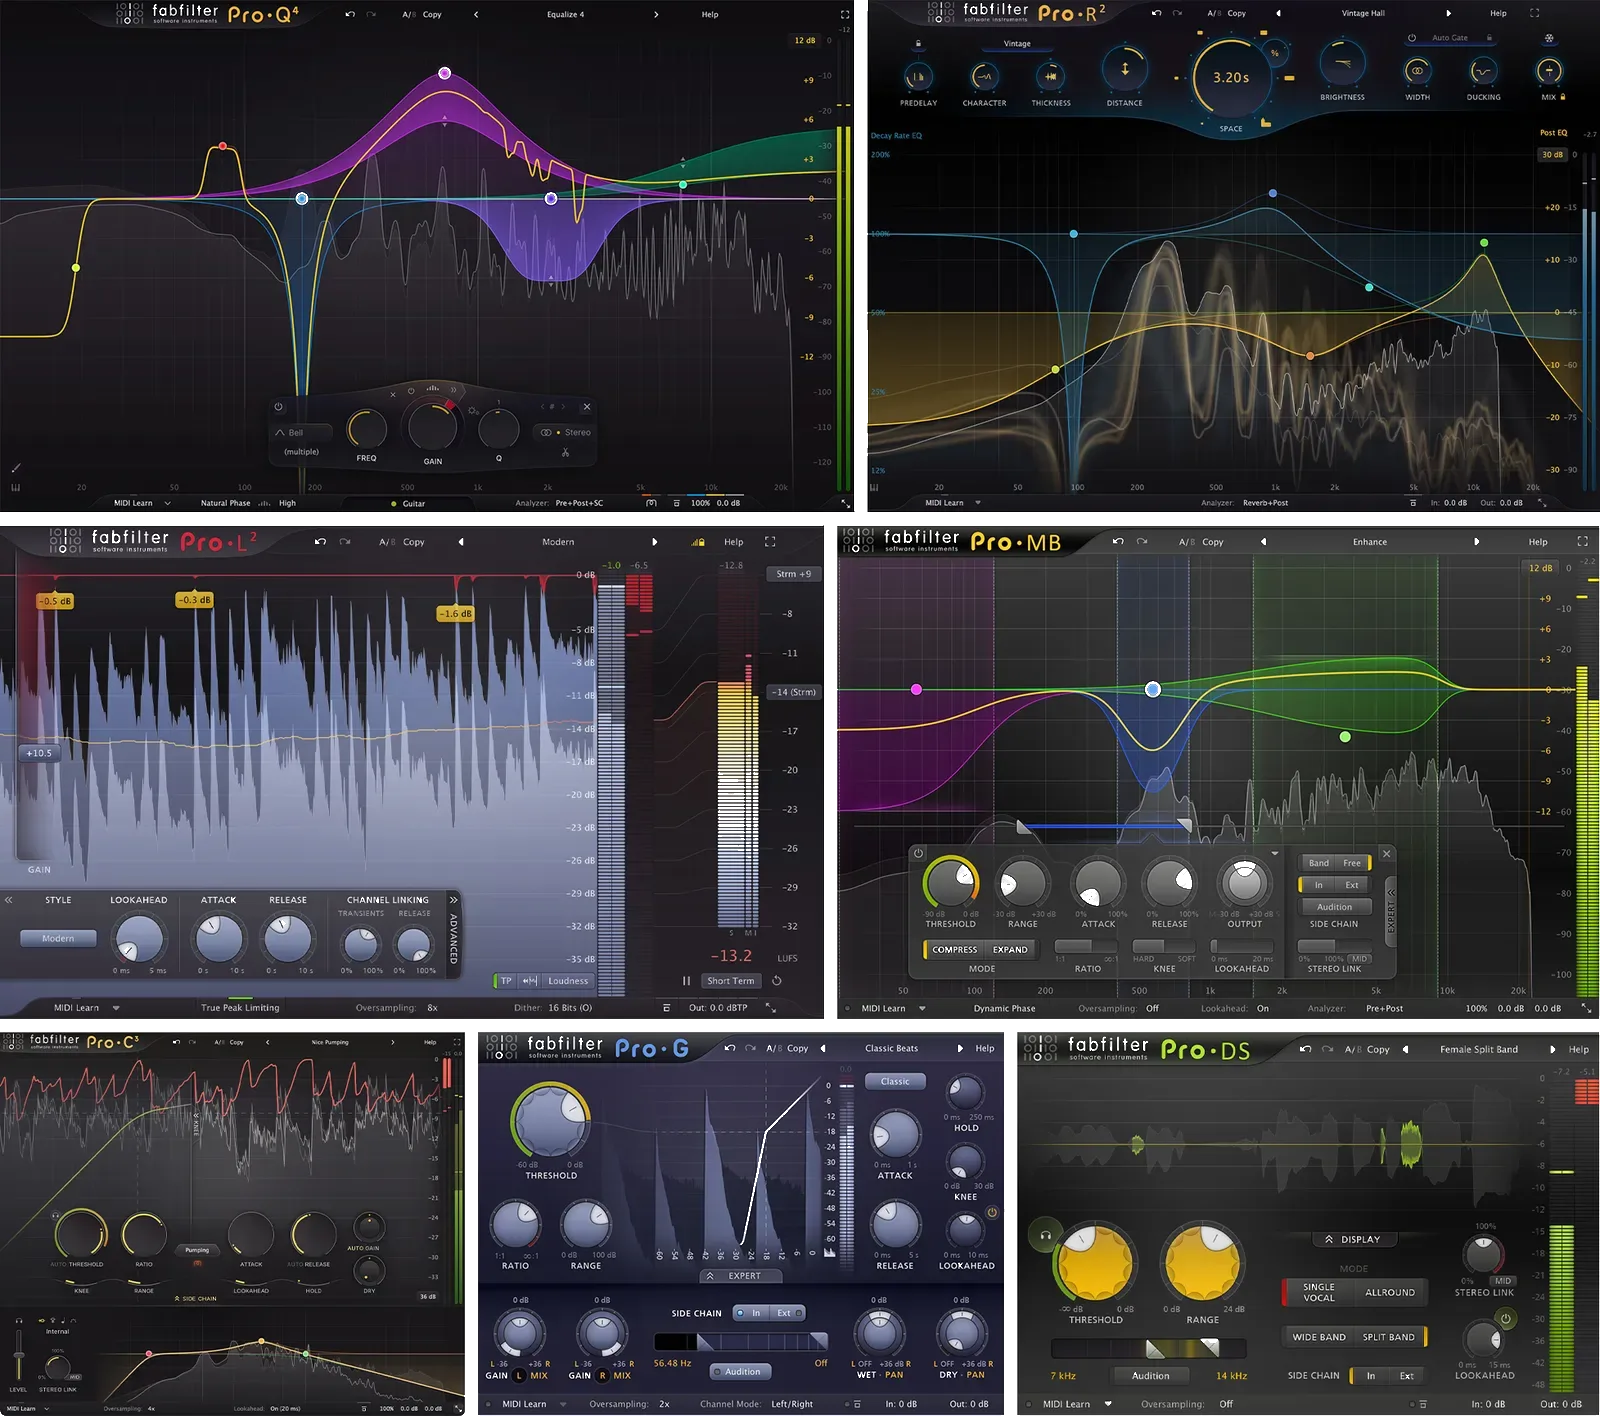Click the Equalize 4 preset name in Pro-Q 4
This screenshot has height=1416, width=1600.
(x=565, y=15)
